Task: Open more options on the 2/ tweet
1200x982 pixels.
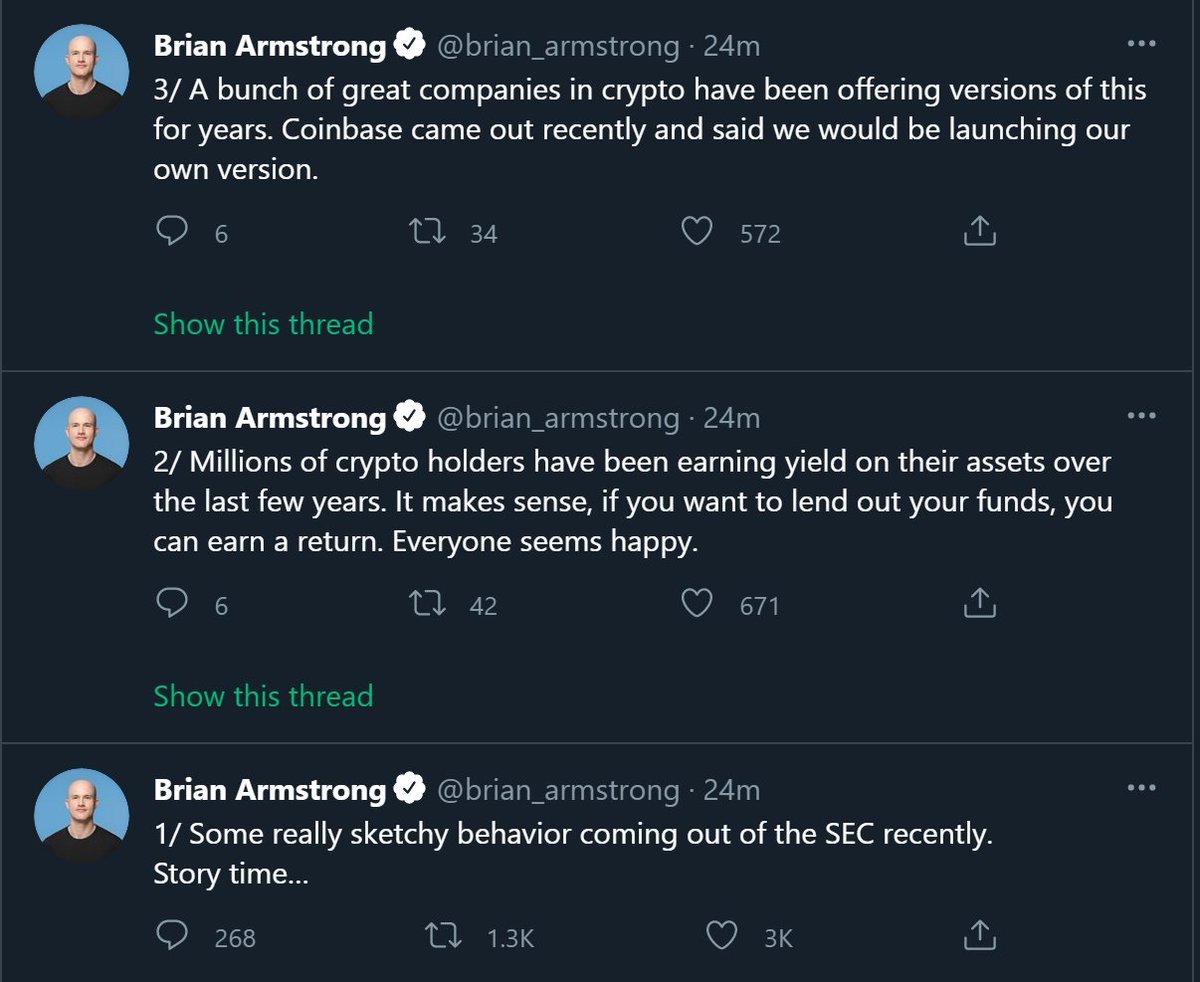Action: [x=1141, y=416]
